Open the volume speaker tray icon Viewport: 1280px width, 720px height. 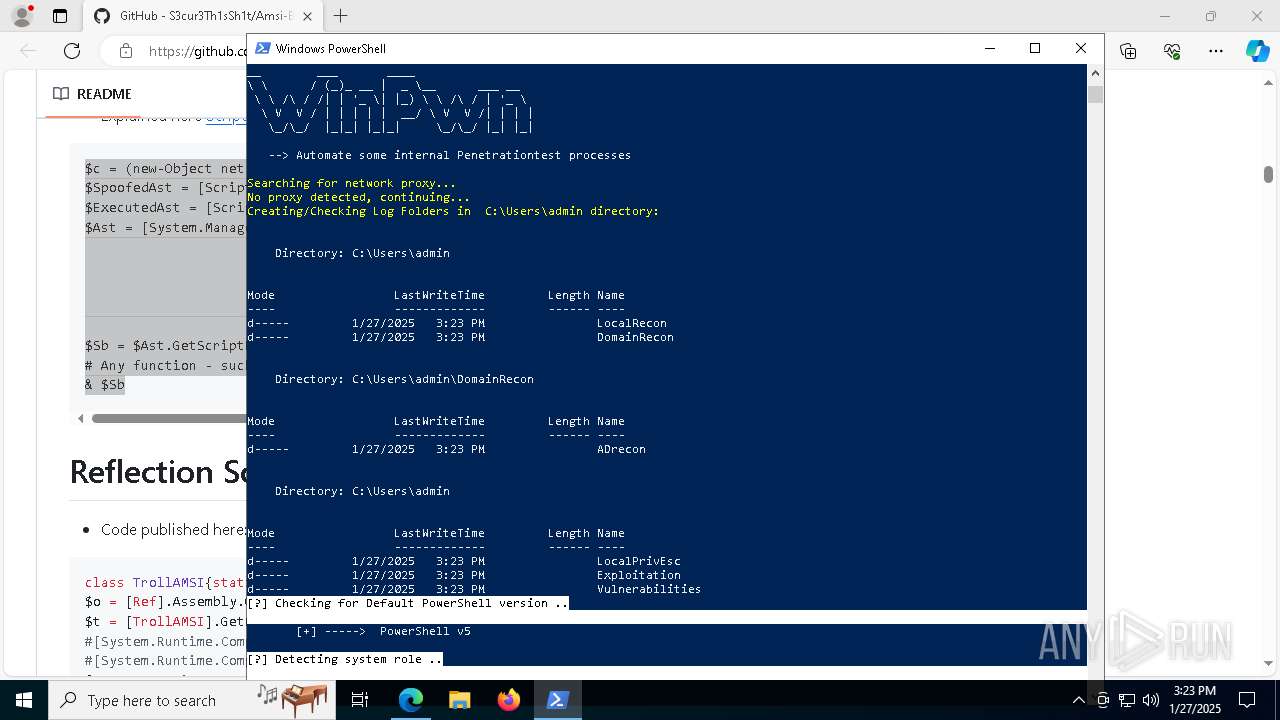pos(1151,700)
